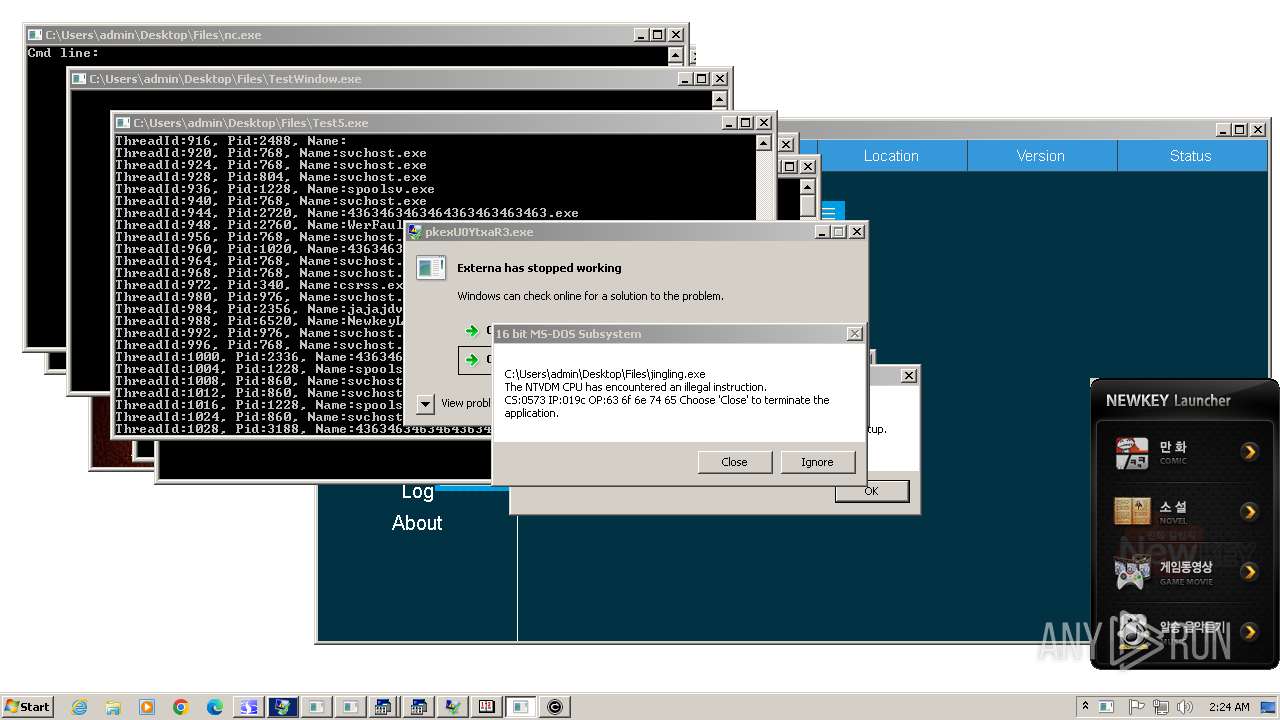1280x720 pixels.
Task: Switch to the blue arrows app on taskbar
Action: tap(248, 707)
